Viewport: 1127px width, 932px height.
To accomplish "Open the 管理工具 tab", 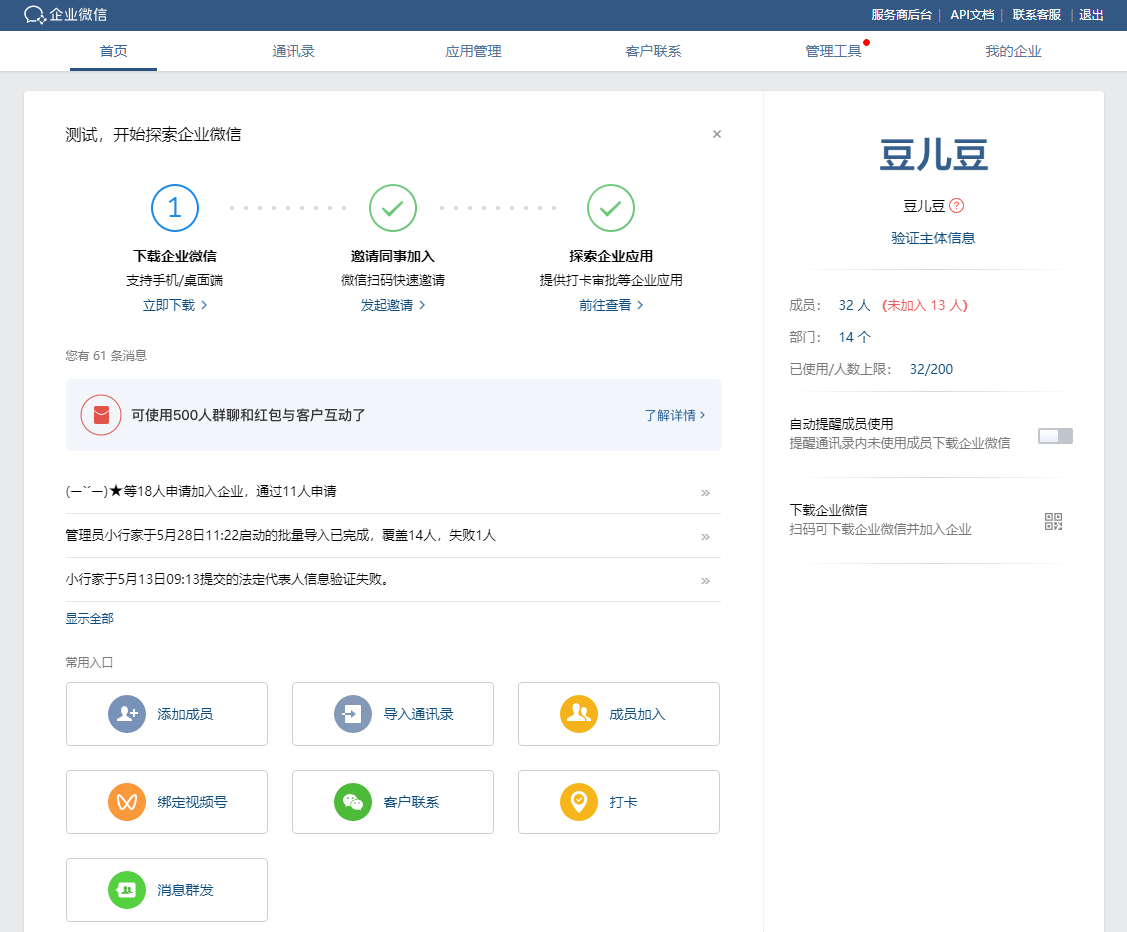I will (833, 51).
